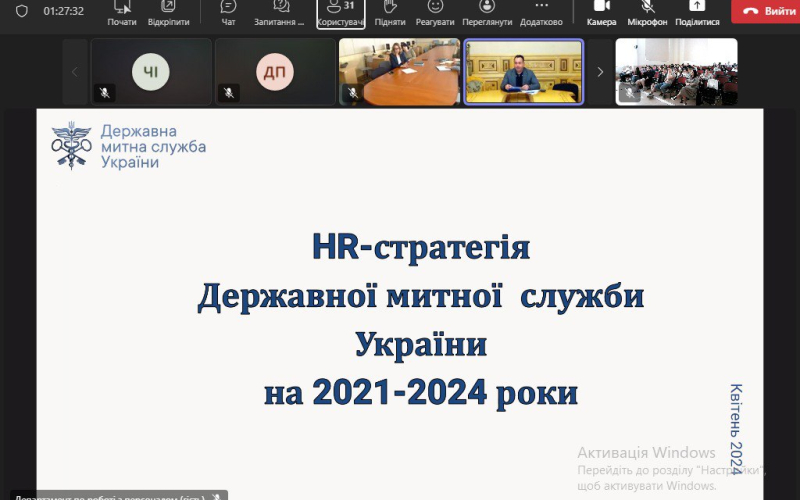Click the presenter name label at bottom left
The height and width of the screenshot is (500, 800).
(x=117, y=496)
